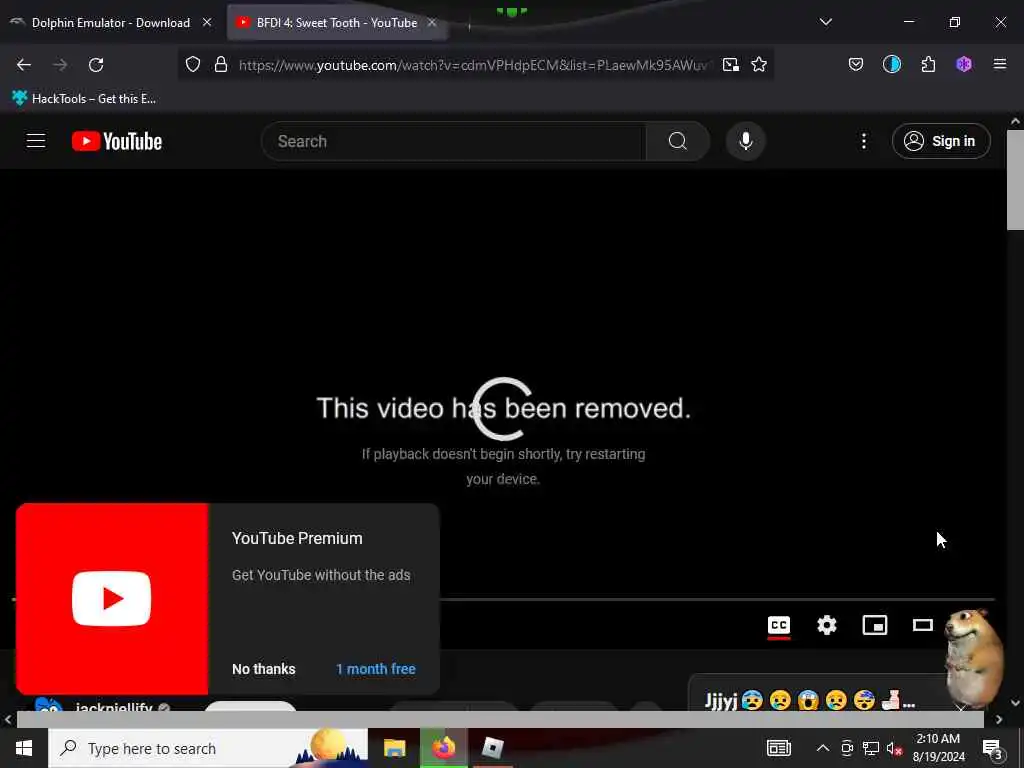
Task: Click the 'This video has been removed.' message
Action: (x=503, y=409)
